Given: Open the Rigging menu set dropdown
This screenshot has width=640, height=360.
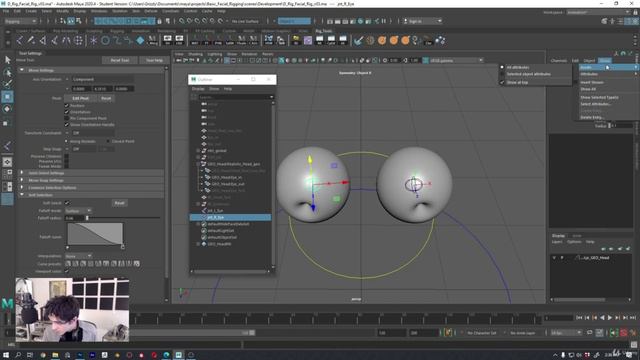Looking at the screenshot, I should click(x=20, y=21).
